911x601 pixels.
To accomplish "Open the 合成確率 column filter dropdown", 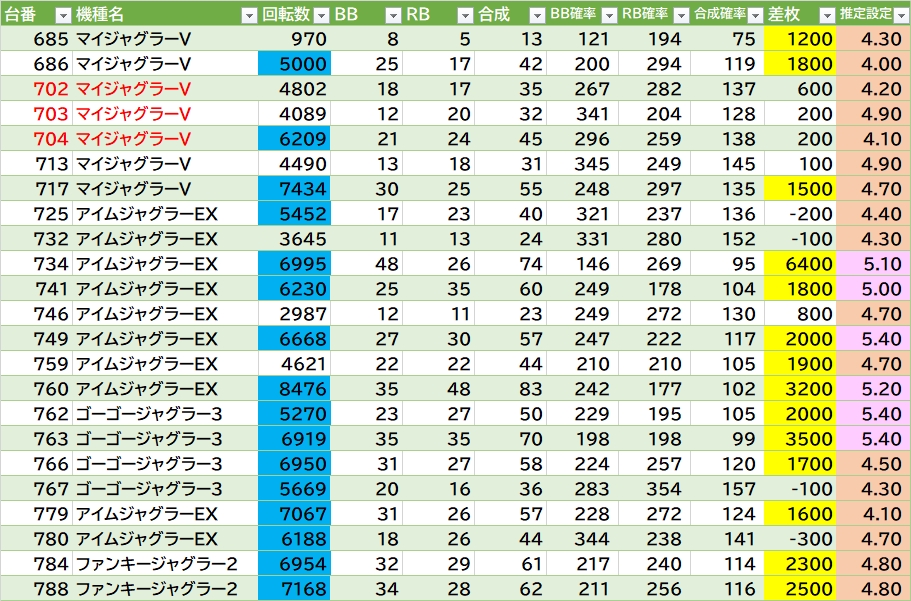I will click(755, 15).
